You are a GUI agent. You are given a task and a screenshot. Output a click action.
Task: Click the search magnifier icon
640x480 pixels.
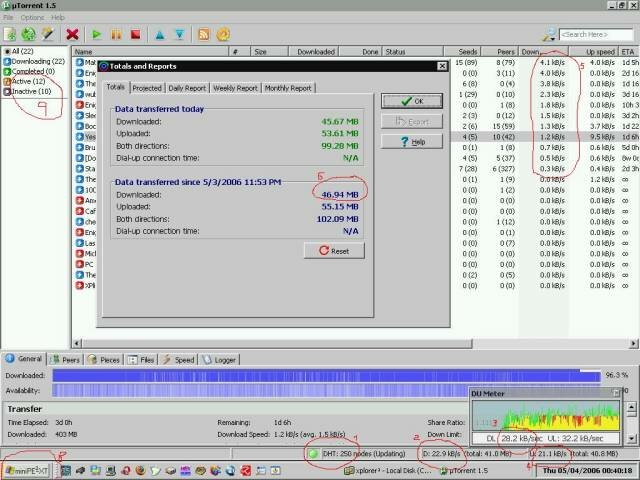pyautogui.click(x=549, y=35)
